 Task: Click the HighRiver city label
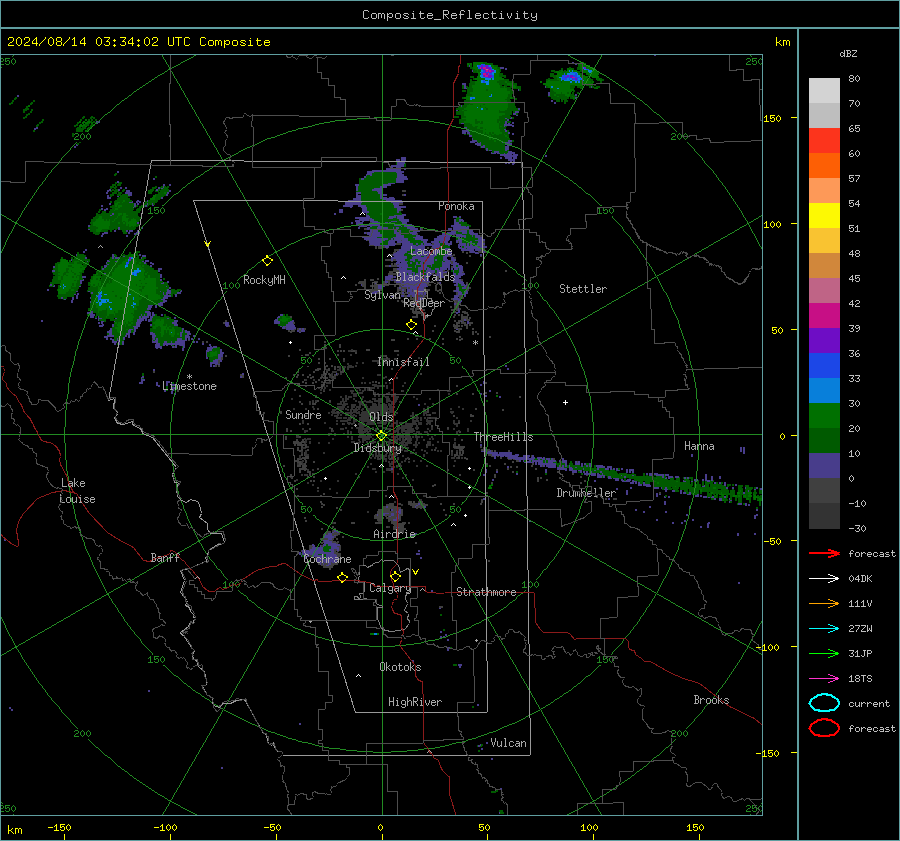(x=415, y=702)
